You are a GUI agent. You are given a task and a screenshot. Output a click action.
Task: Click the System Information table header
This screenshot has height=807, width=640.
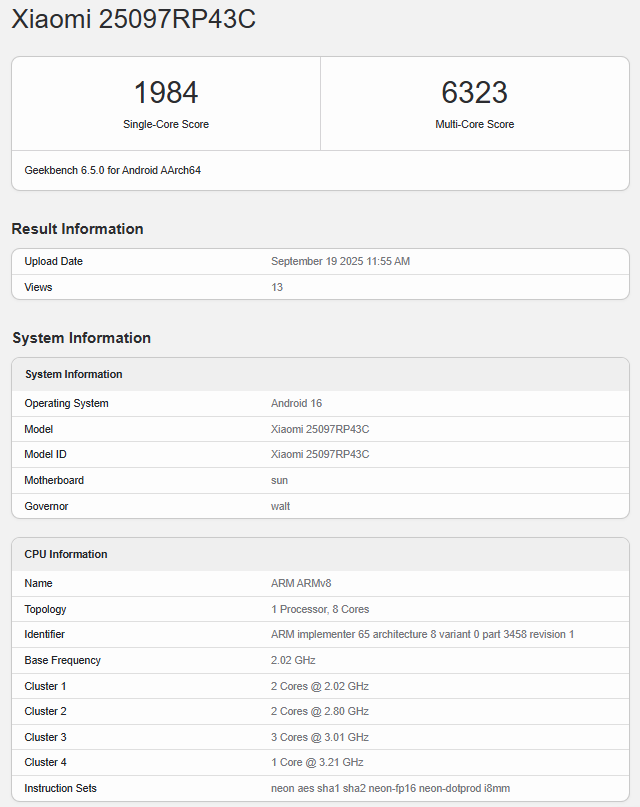click(x=74, y=374)
